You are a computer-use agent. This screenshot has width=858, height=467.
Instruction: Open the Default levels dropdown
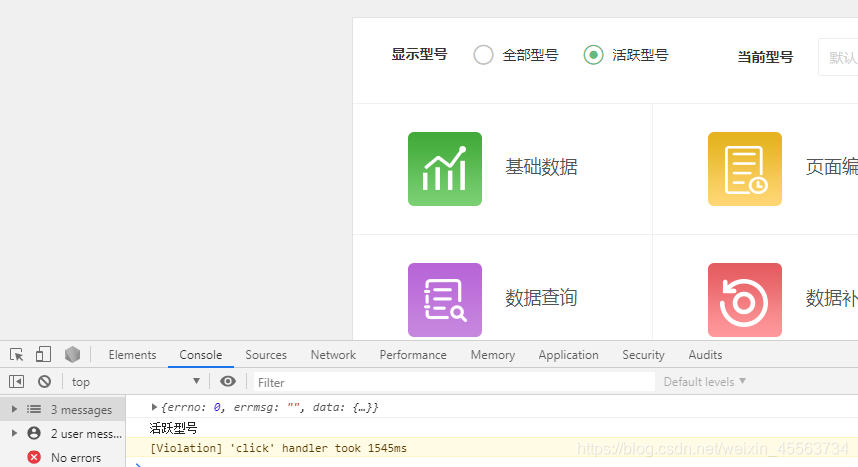point(705,382)
